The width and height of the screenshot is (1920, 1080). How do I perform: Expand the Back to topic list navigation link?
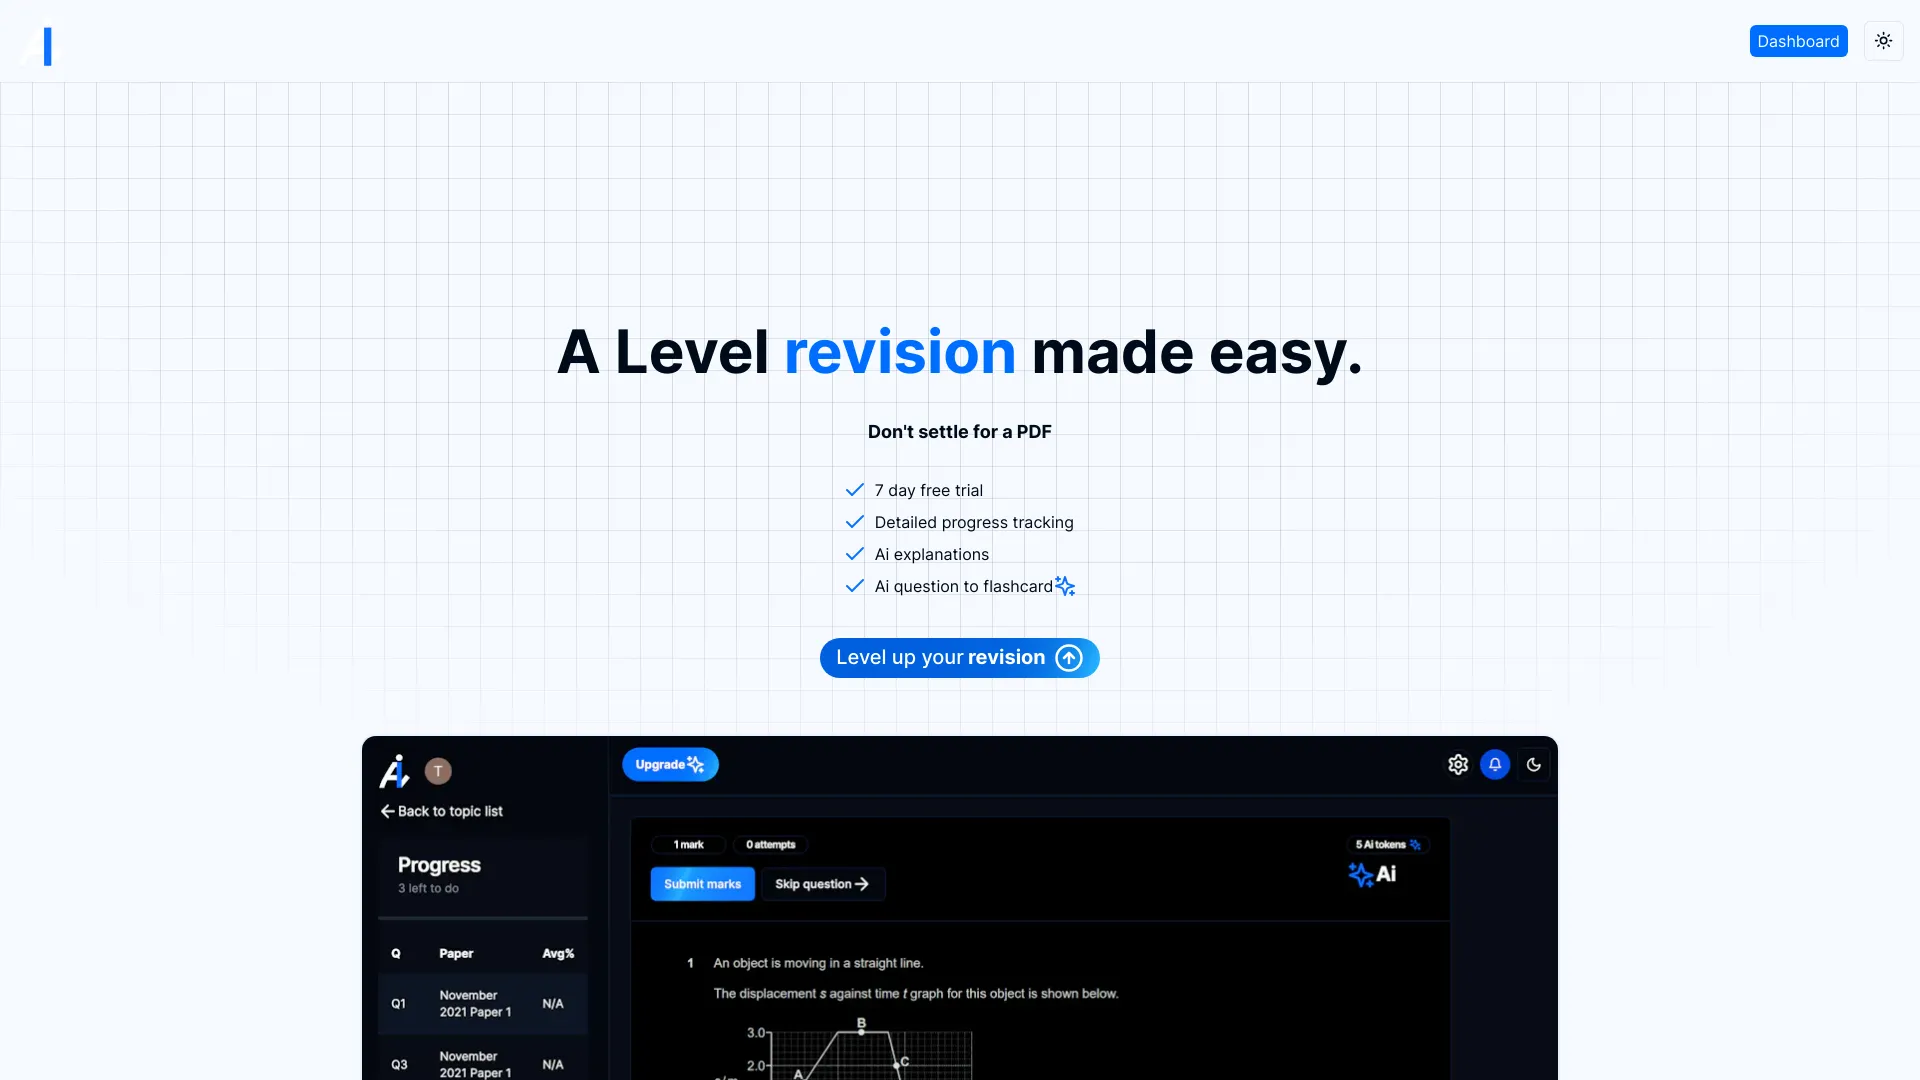coord(440,810)
